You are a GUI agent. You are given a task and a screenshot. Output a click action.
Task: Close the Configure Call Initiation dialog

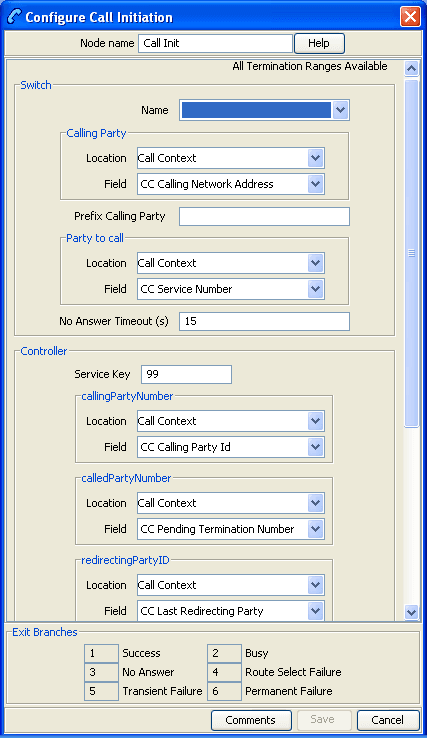(x=410, y=17)
